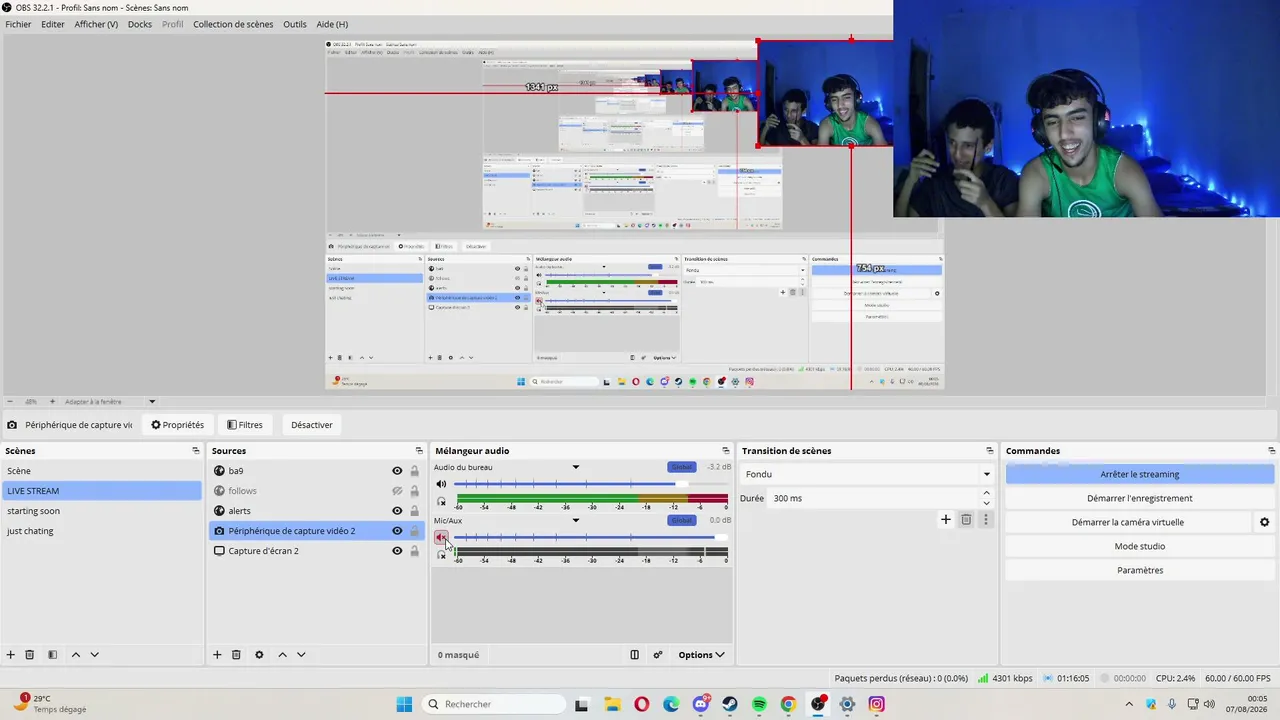
Task: Select the LIVE STREAM scene
Action: (102, 491)
